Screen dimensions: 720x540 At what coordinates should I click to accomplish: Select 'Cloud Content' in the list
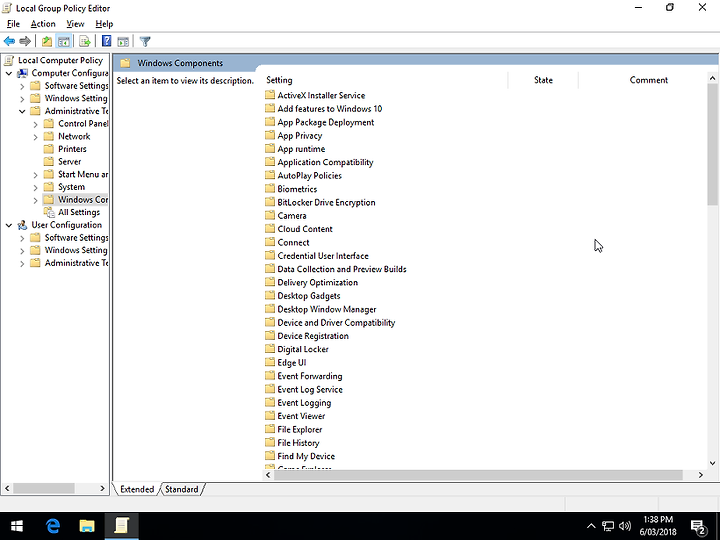click(x=305, y=229)
